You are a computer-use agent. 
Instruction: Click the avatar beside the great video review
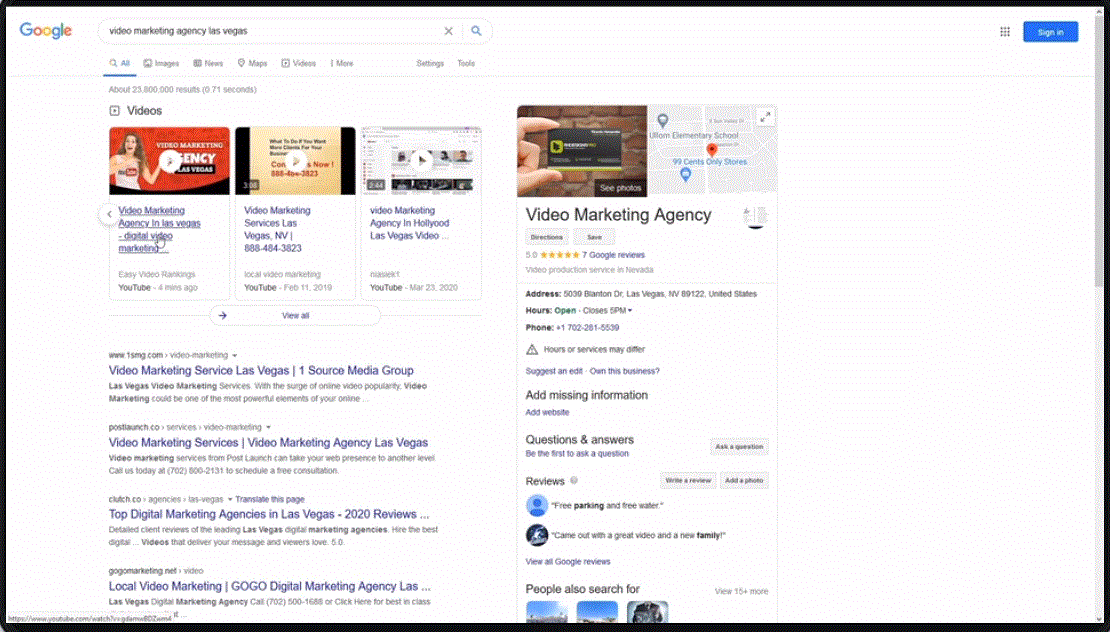537,535
